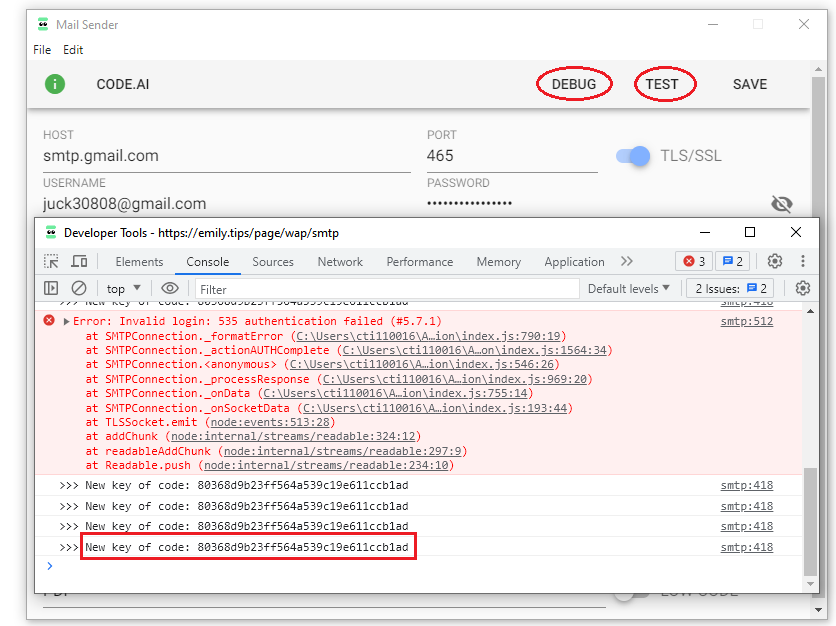Image resolution: width=836 pixels, height=626 pixels.
Task: Click Mail Sender scrollbar down arrow
Action: coord(819,610)
